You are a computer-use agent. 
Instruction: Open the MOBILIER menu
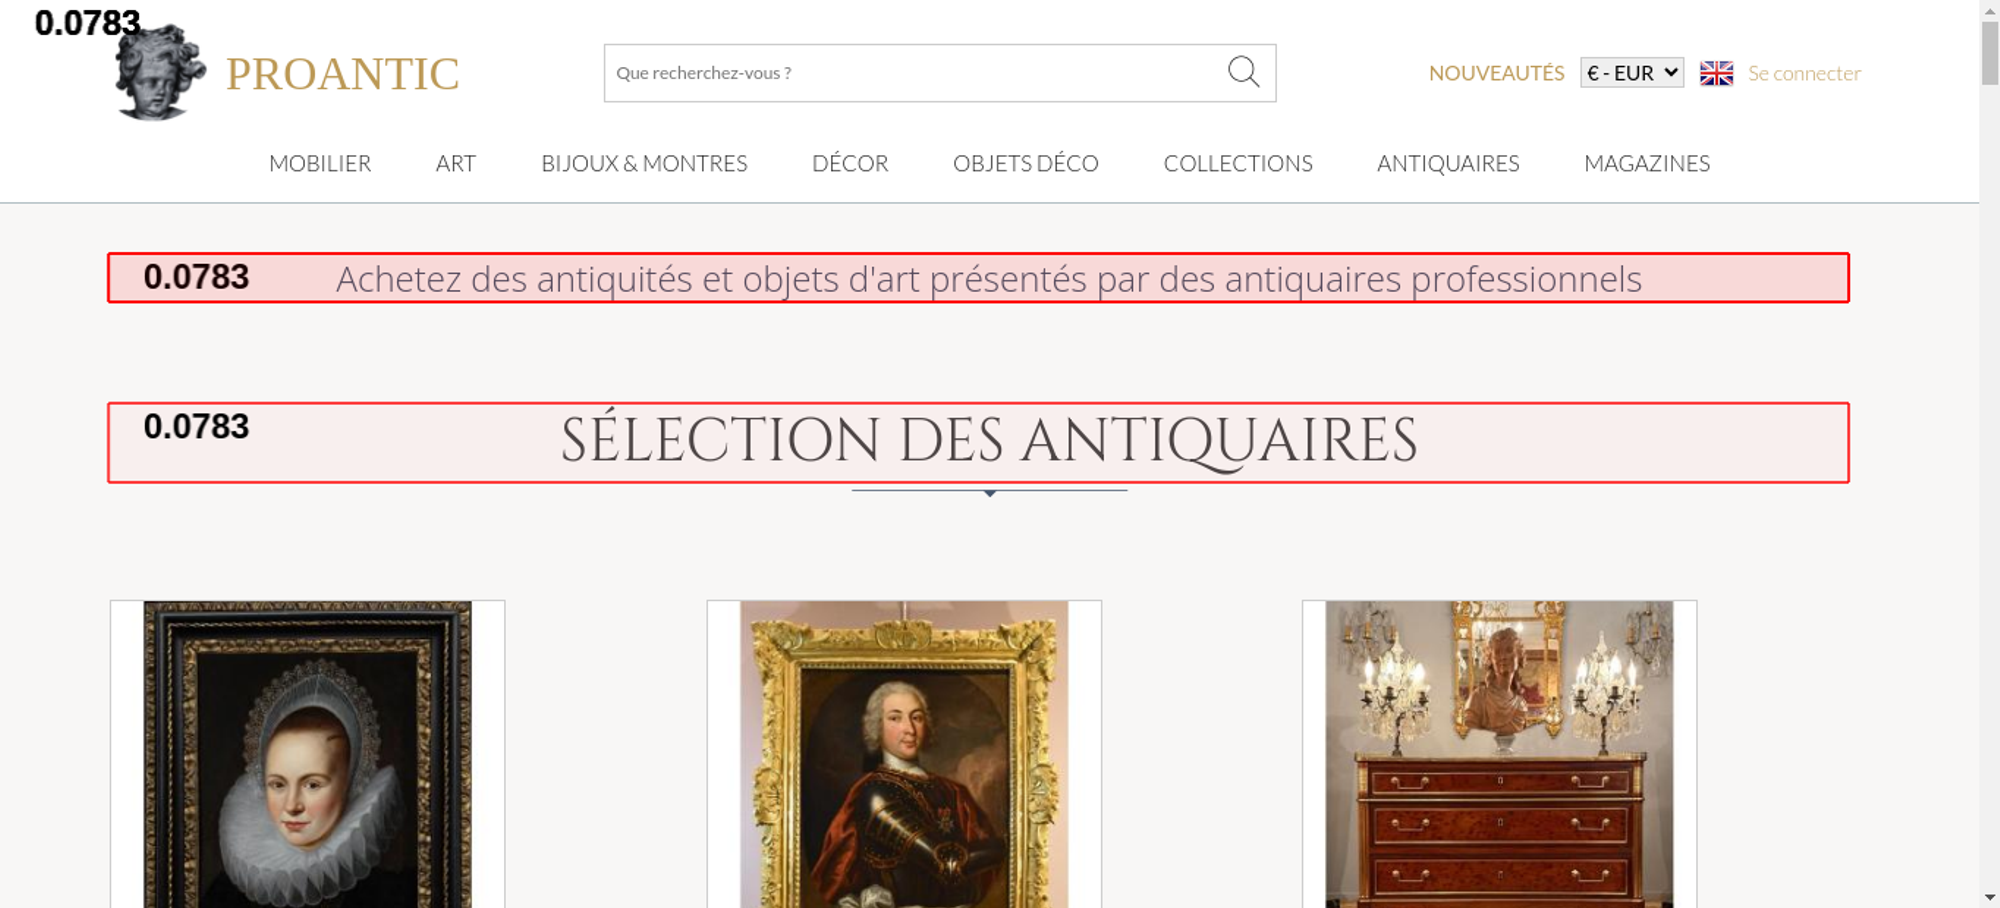click(320, 163)
